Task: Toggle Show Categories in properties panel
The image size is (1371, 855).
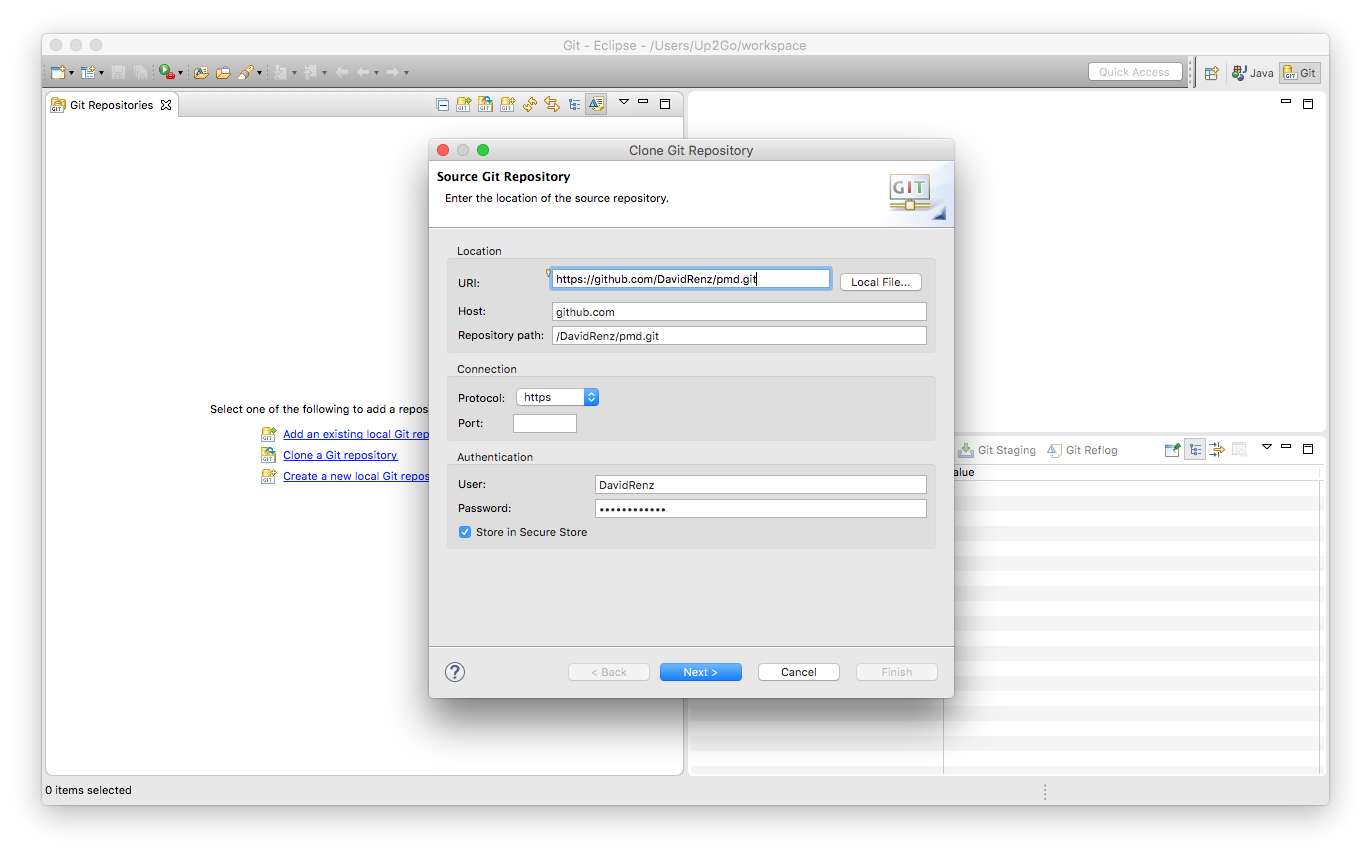Action: tap(1195, 450)
